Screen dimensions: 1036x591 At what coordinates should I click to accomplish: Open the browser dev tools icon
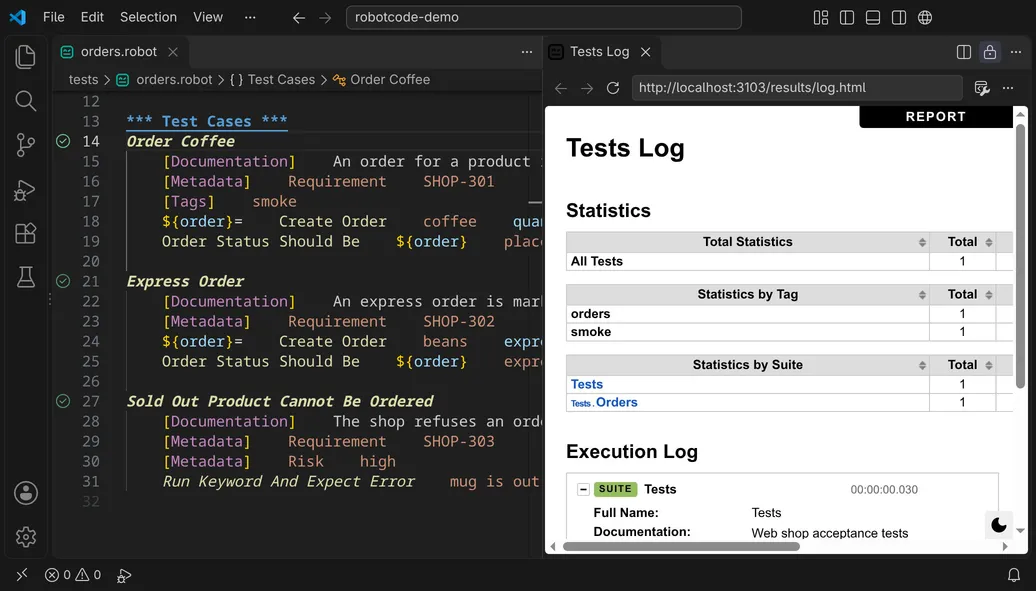982,88
